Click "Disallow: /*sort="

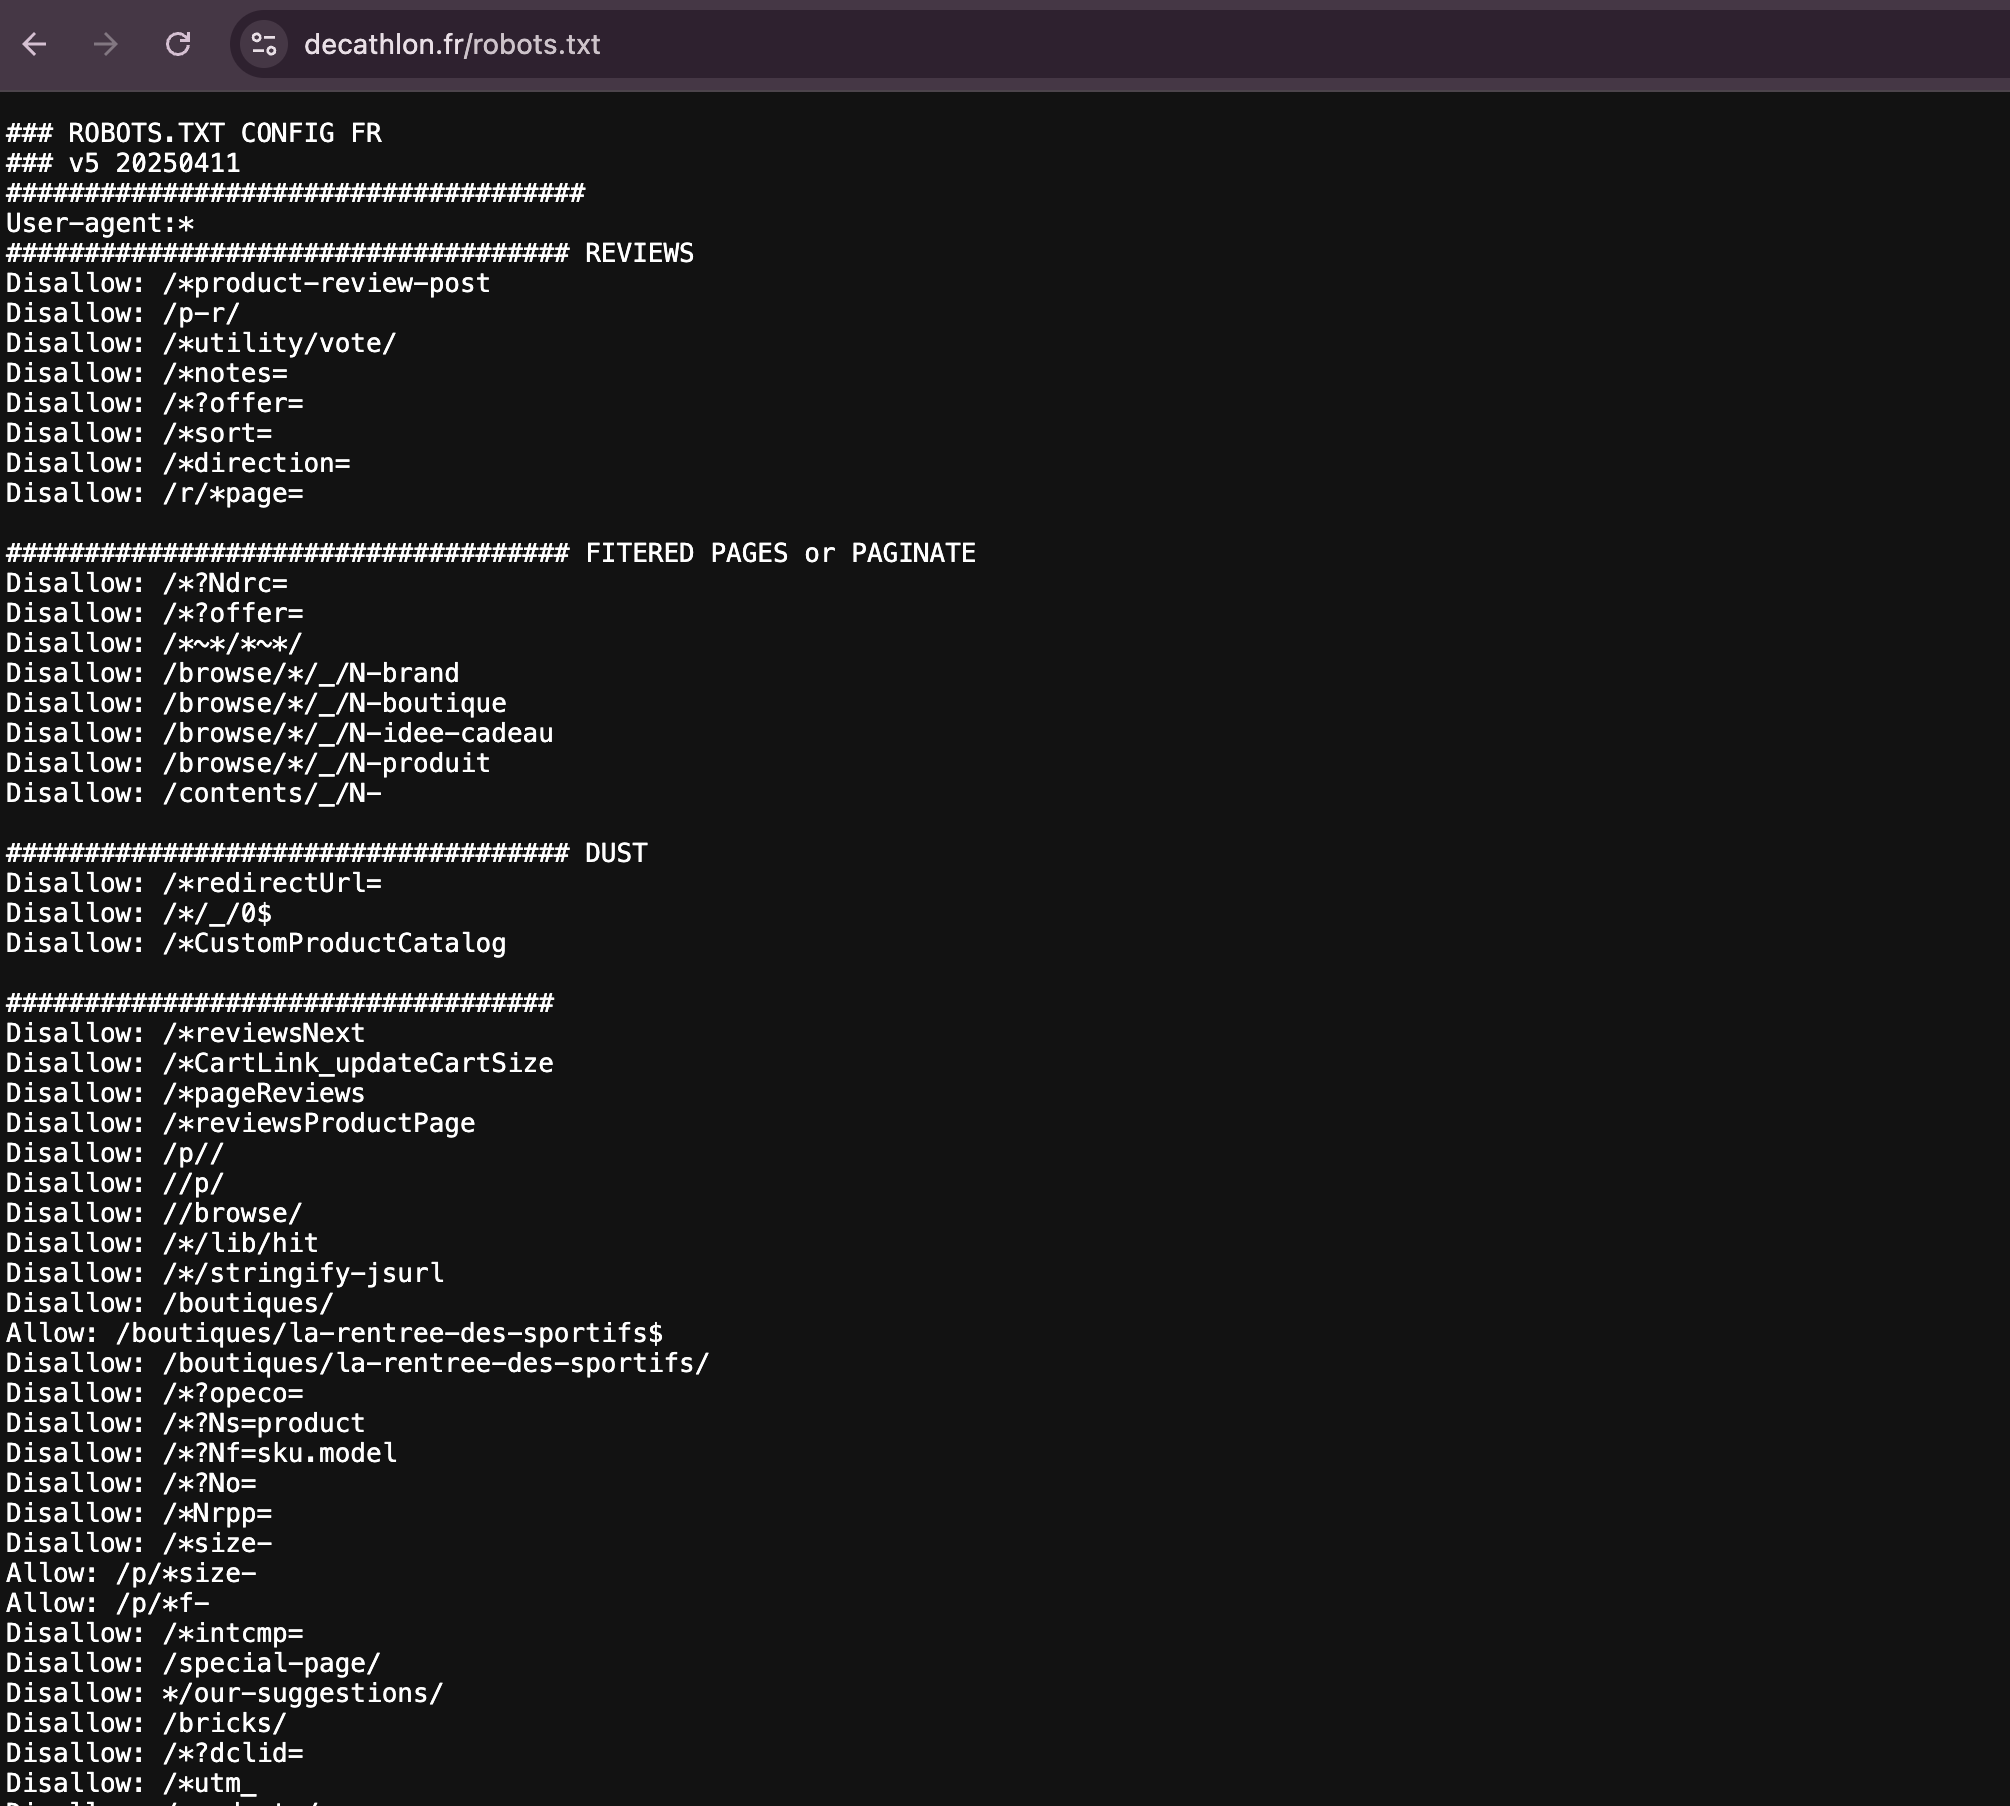click(139, 433)
